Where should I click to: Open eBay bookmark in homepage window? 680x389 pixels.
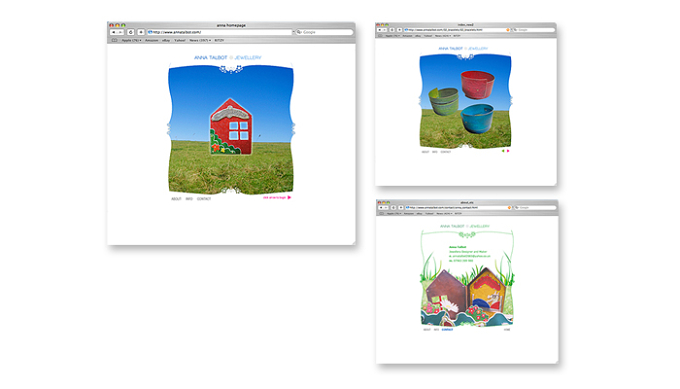pos(166,40)
